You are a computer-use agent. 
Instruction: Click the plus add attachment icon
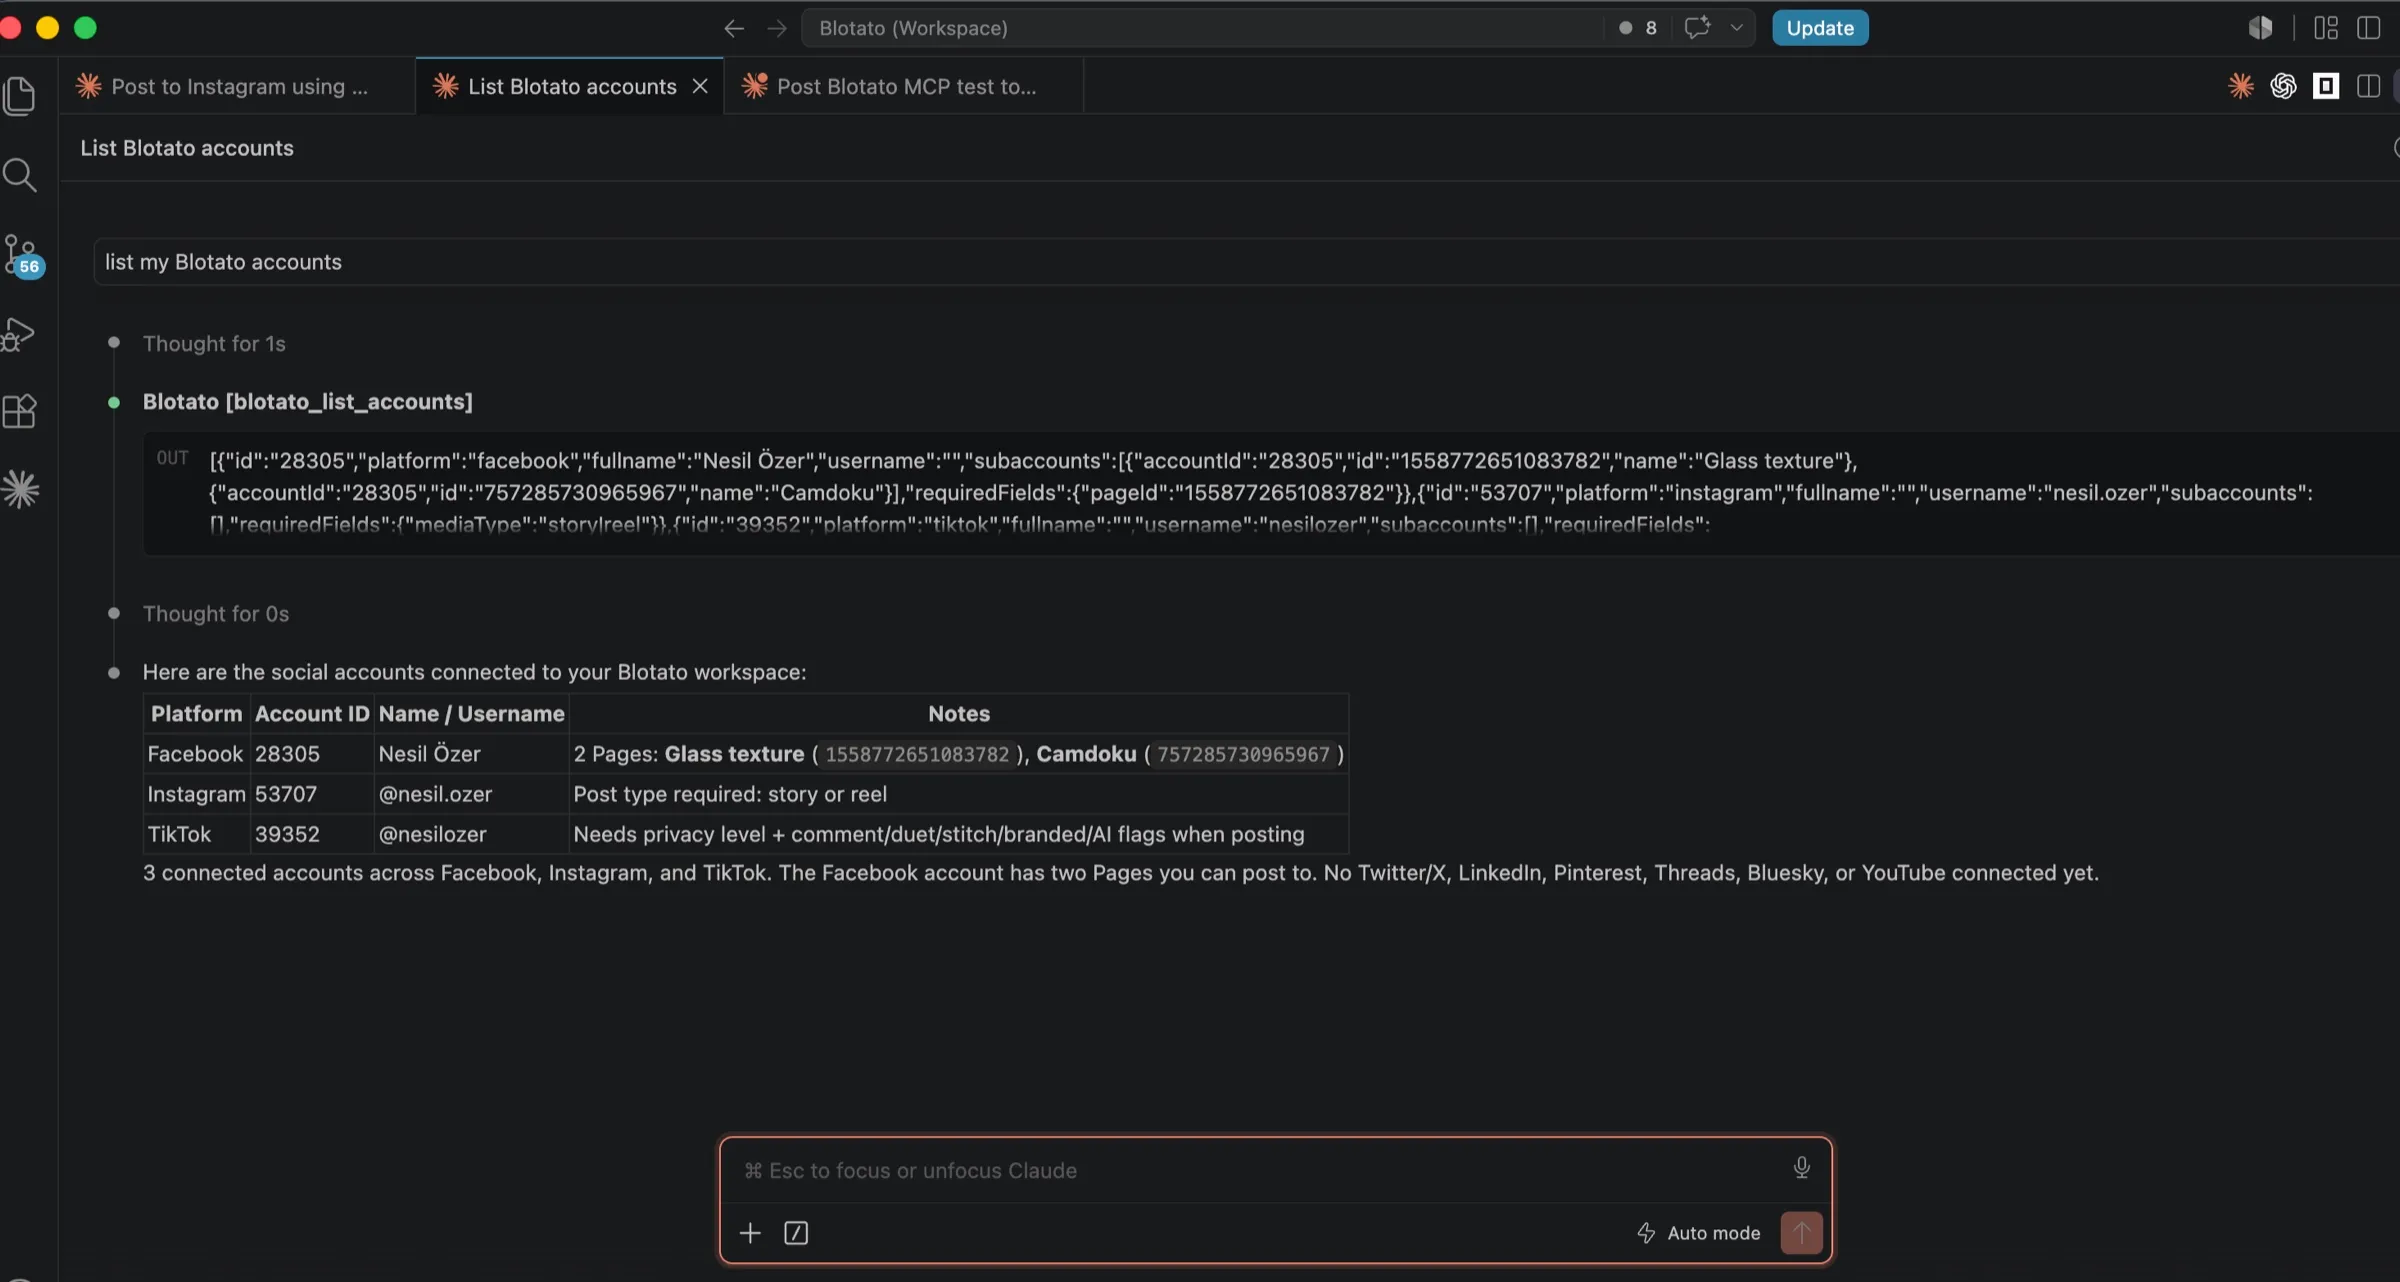pyautogui.click(x=750, y=1233)
